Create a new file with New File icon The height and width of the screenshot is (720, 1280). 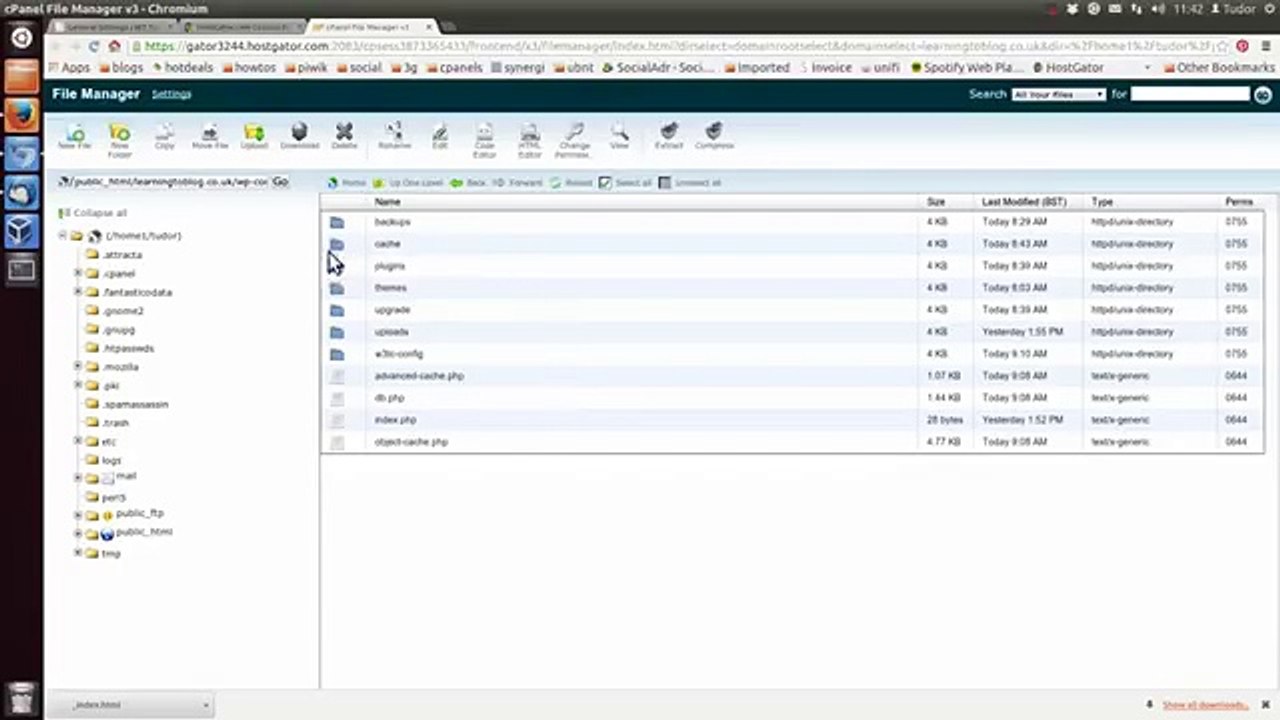[75, 136]
